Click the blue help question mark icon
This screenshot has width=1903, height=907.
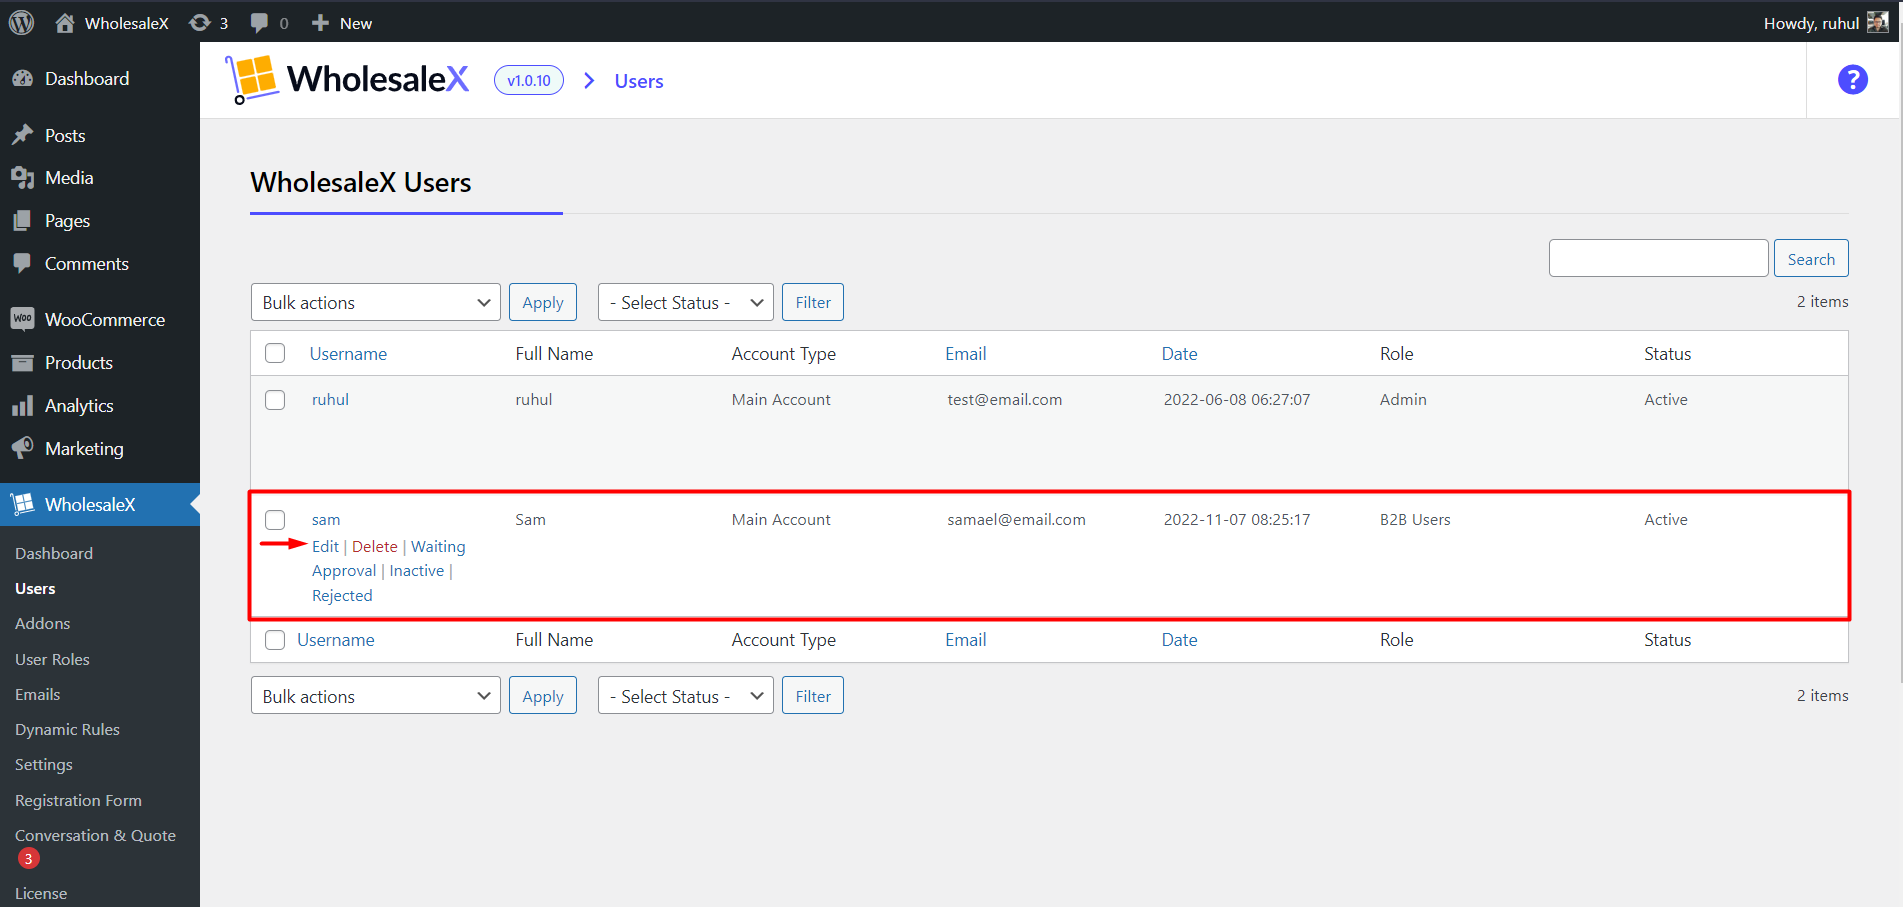point(1852,80)
